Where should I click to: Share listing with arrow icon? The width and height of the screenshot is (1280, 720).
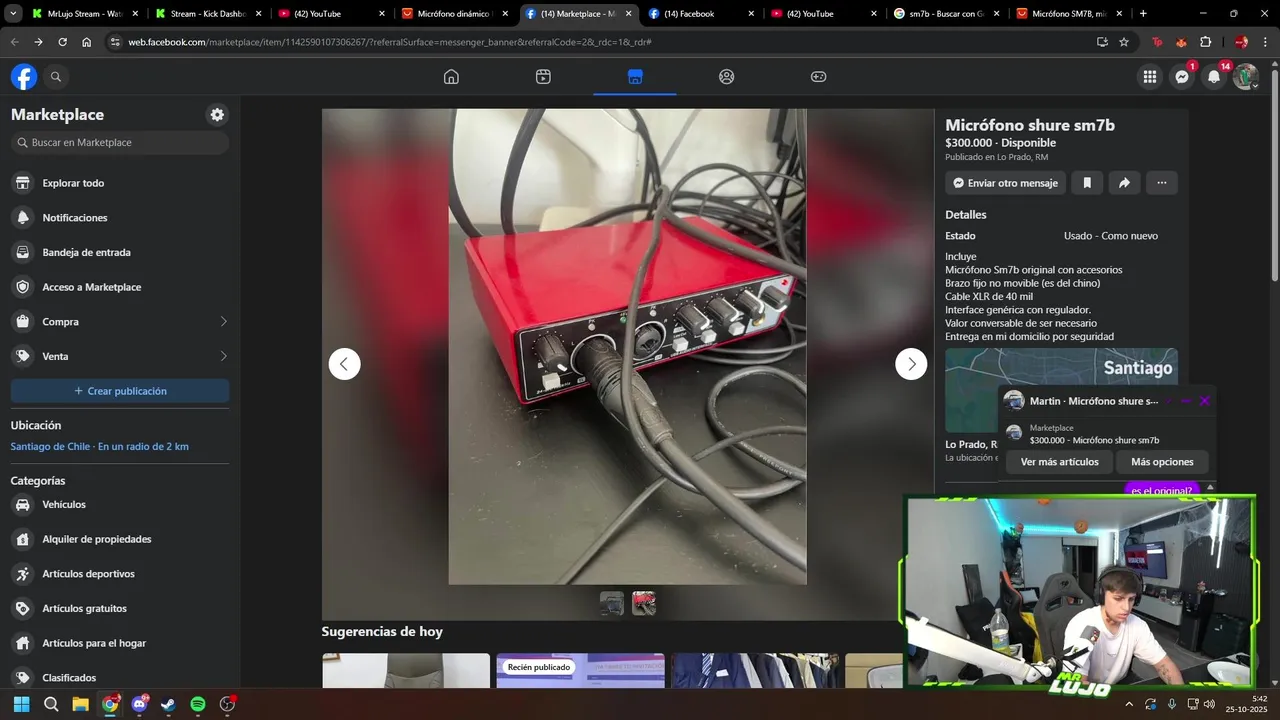click(1124, 183)
